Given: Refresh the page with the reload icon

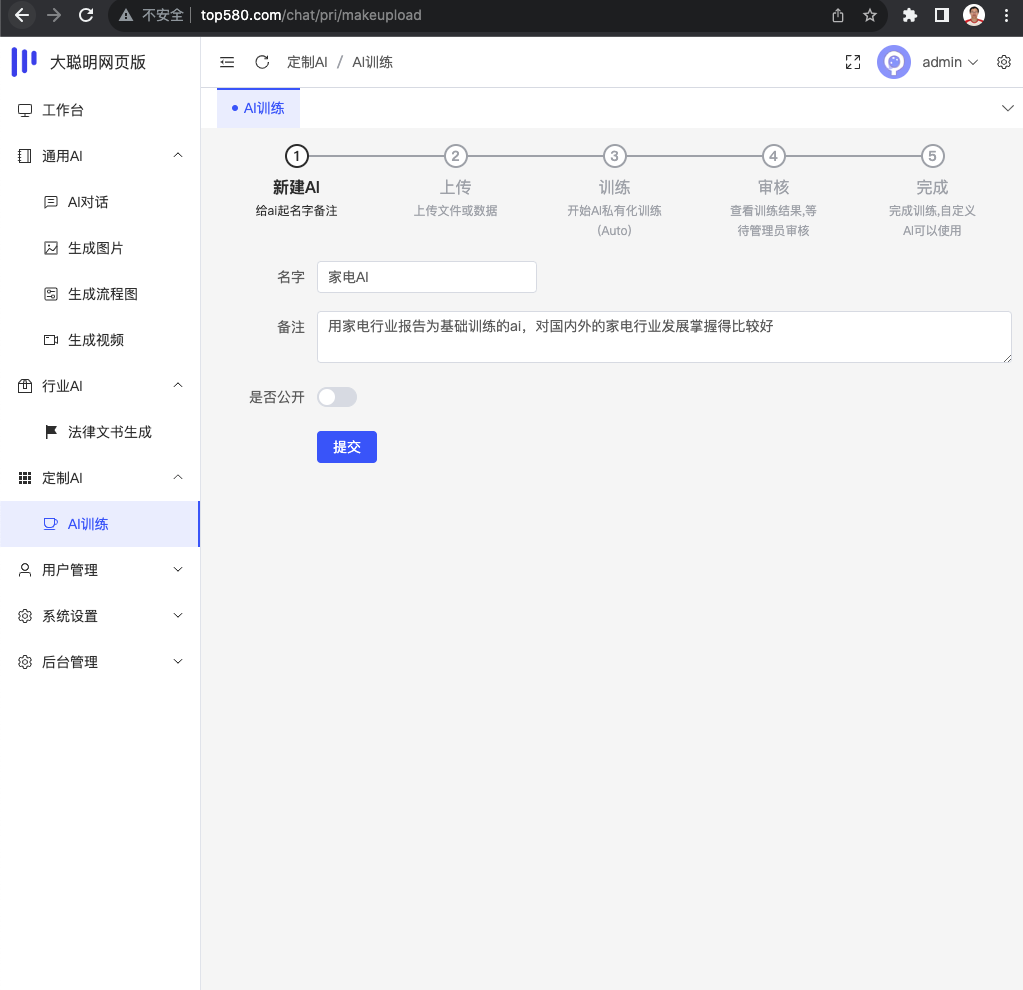Looking at the screenshot, I should pyautogui.click(x=260, y=61).
